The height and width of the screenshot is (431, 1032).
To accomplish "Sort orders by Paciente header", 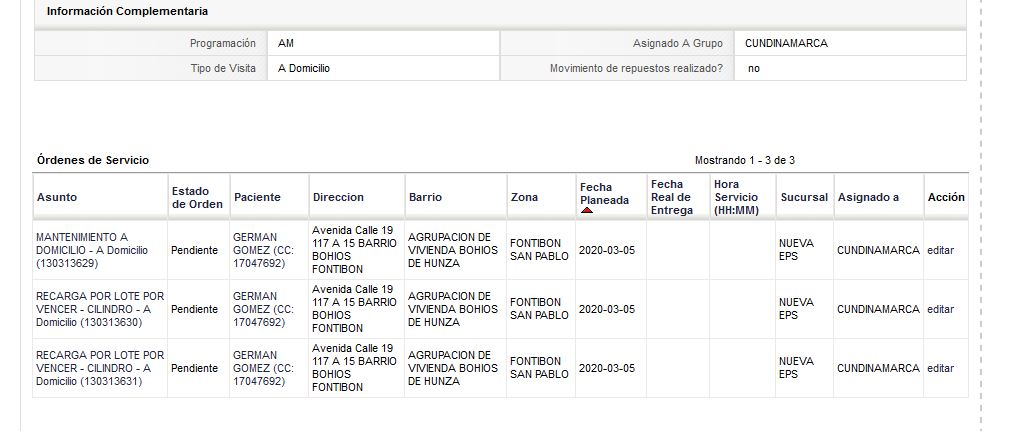I will pyautogui.click(x=257, y=197).
